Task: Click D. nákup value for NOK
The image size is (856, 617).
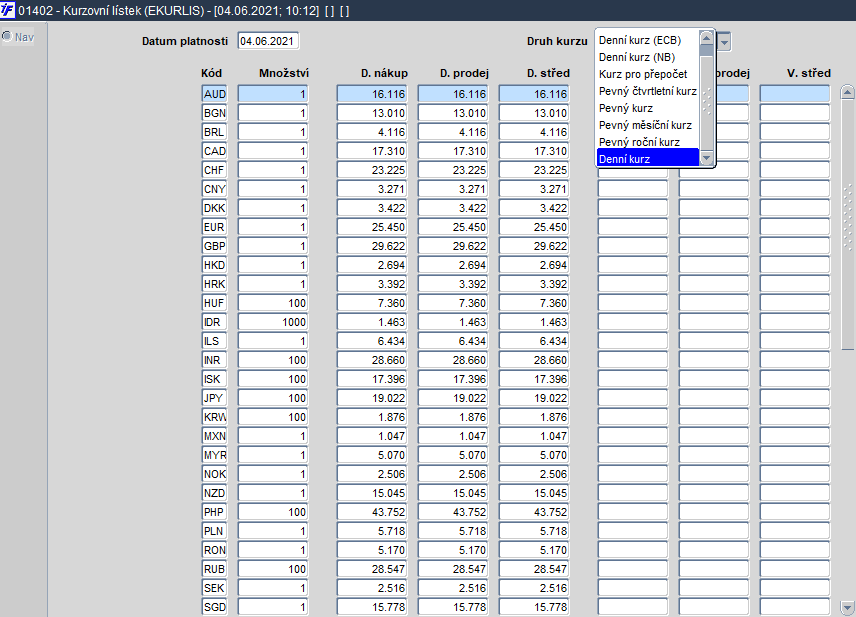Action: pos(372,474)
